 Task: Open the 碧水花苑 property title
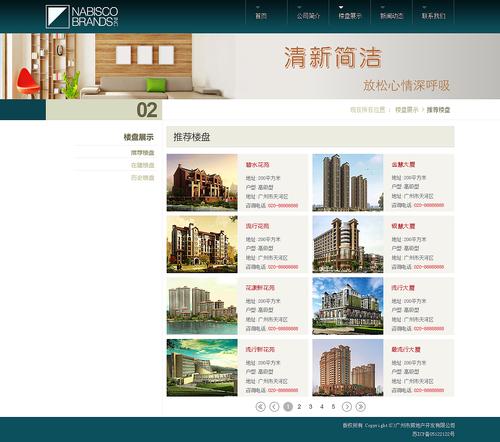point(257,165)
